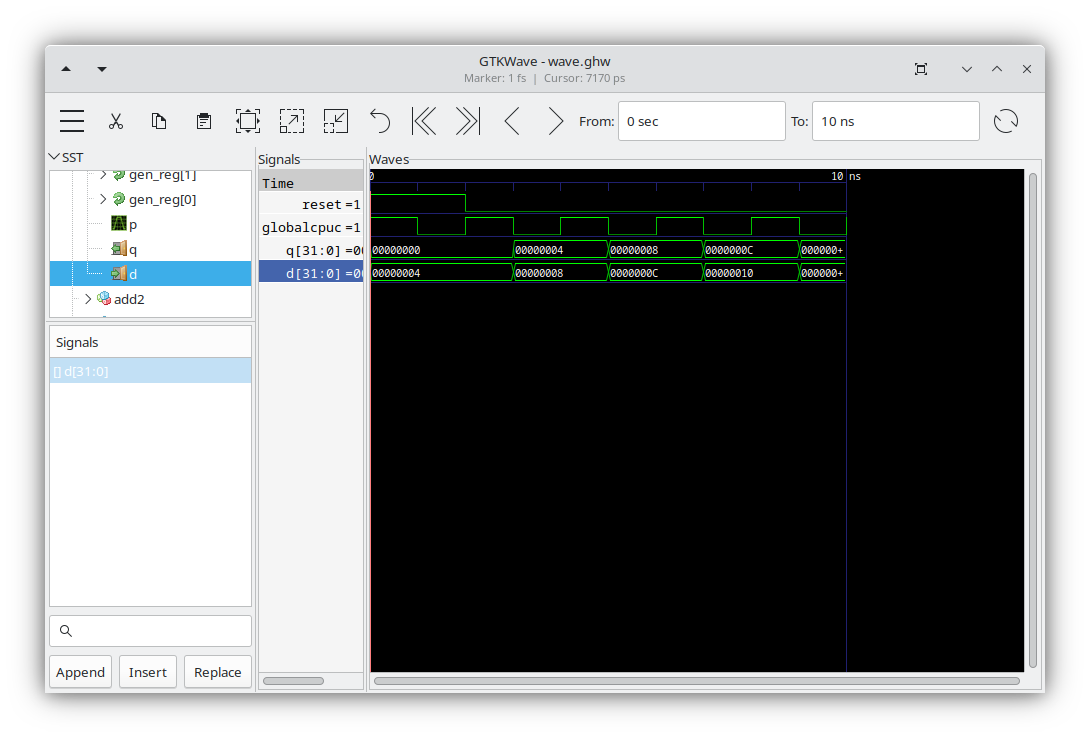The image size is (1090, 738).
Task: Open the hamburger menu
Action: (x=71, y=120)
